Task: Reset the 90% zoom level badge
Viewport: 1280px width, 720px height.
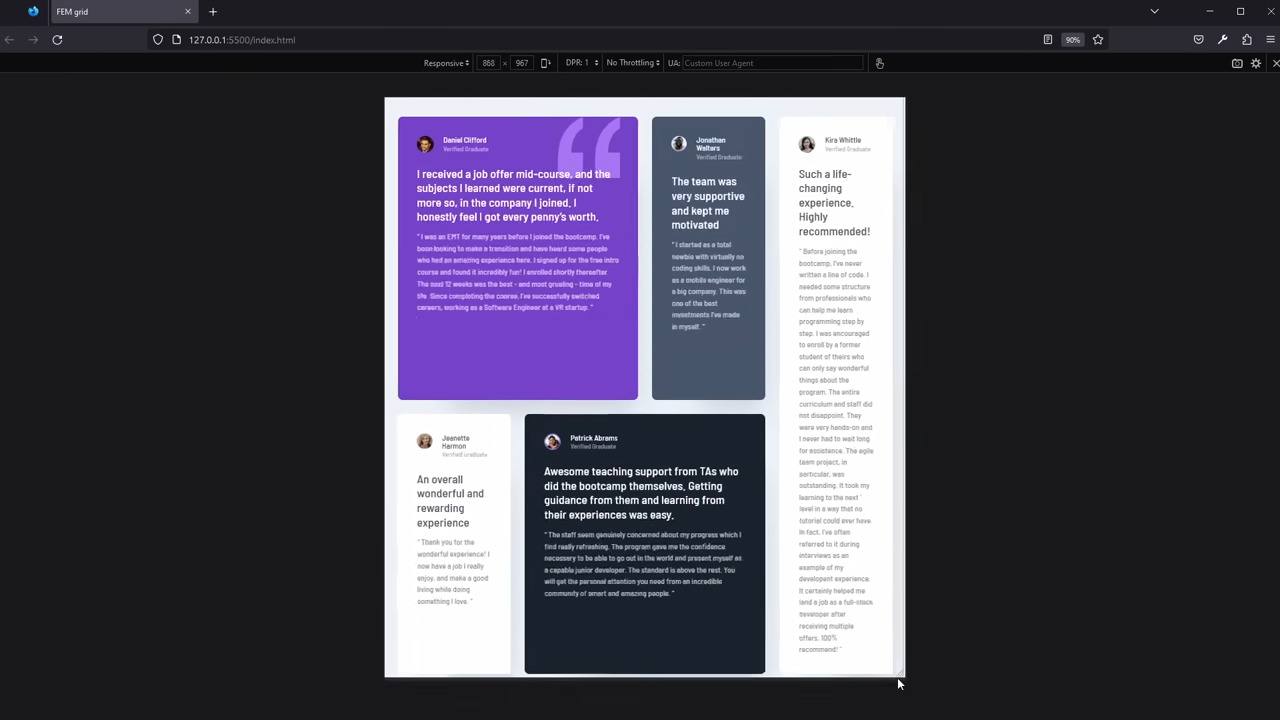Action: click(x=1072, y=40)
